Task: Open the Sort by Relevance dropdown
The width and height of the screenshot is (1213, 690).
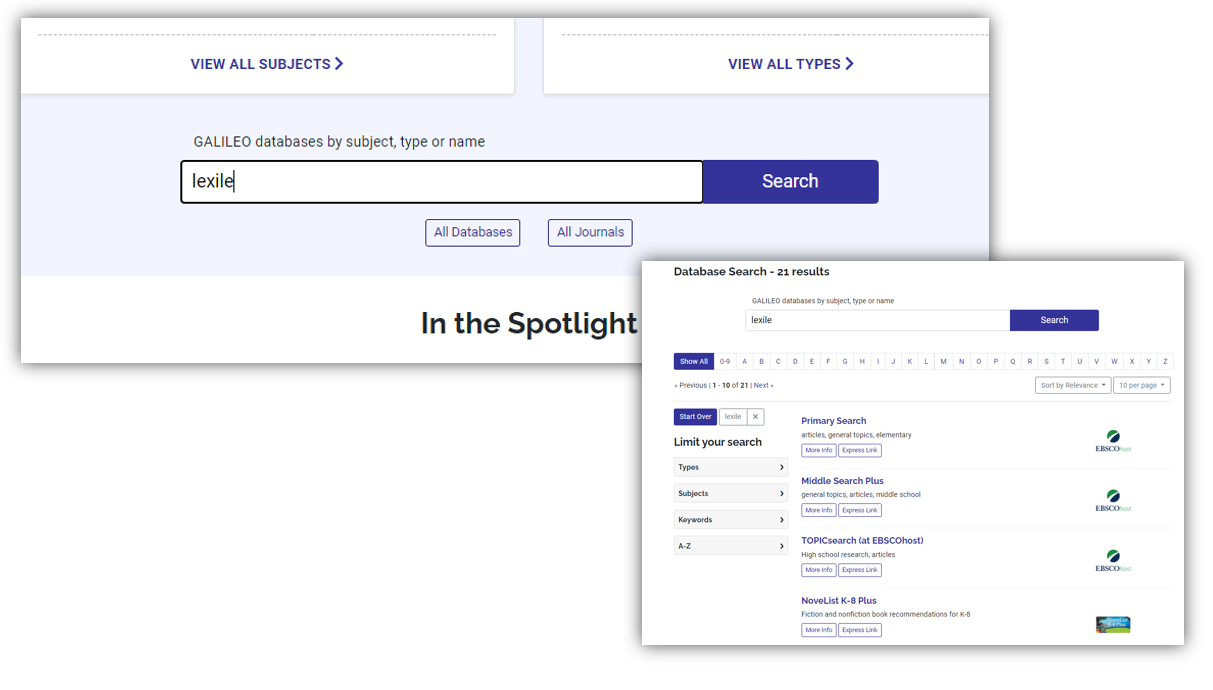Action: coord(1073,385)
